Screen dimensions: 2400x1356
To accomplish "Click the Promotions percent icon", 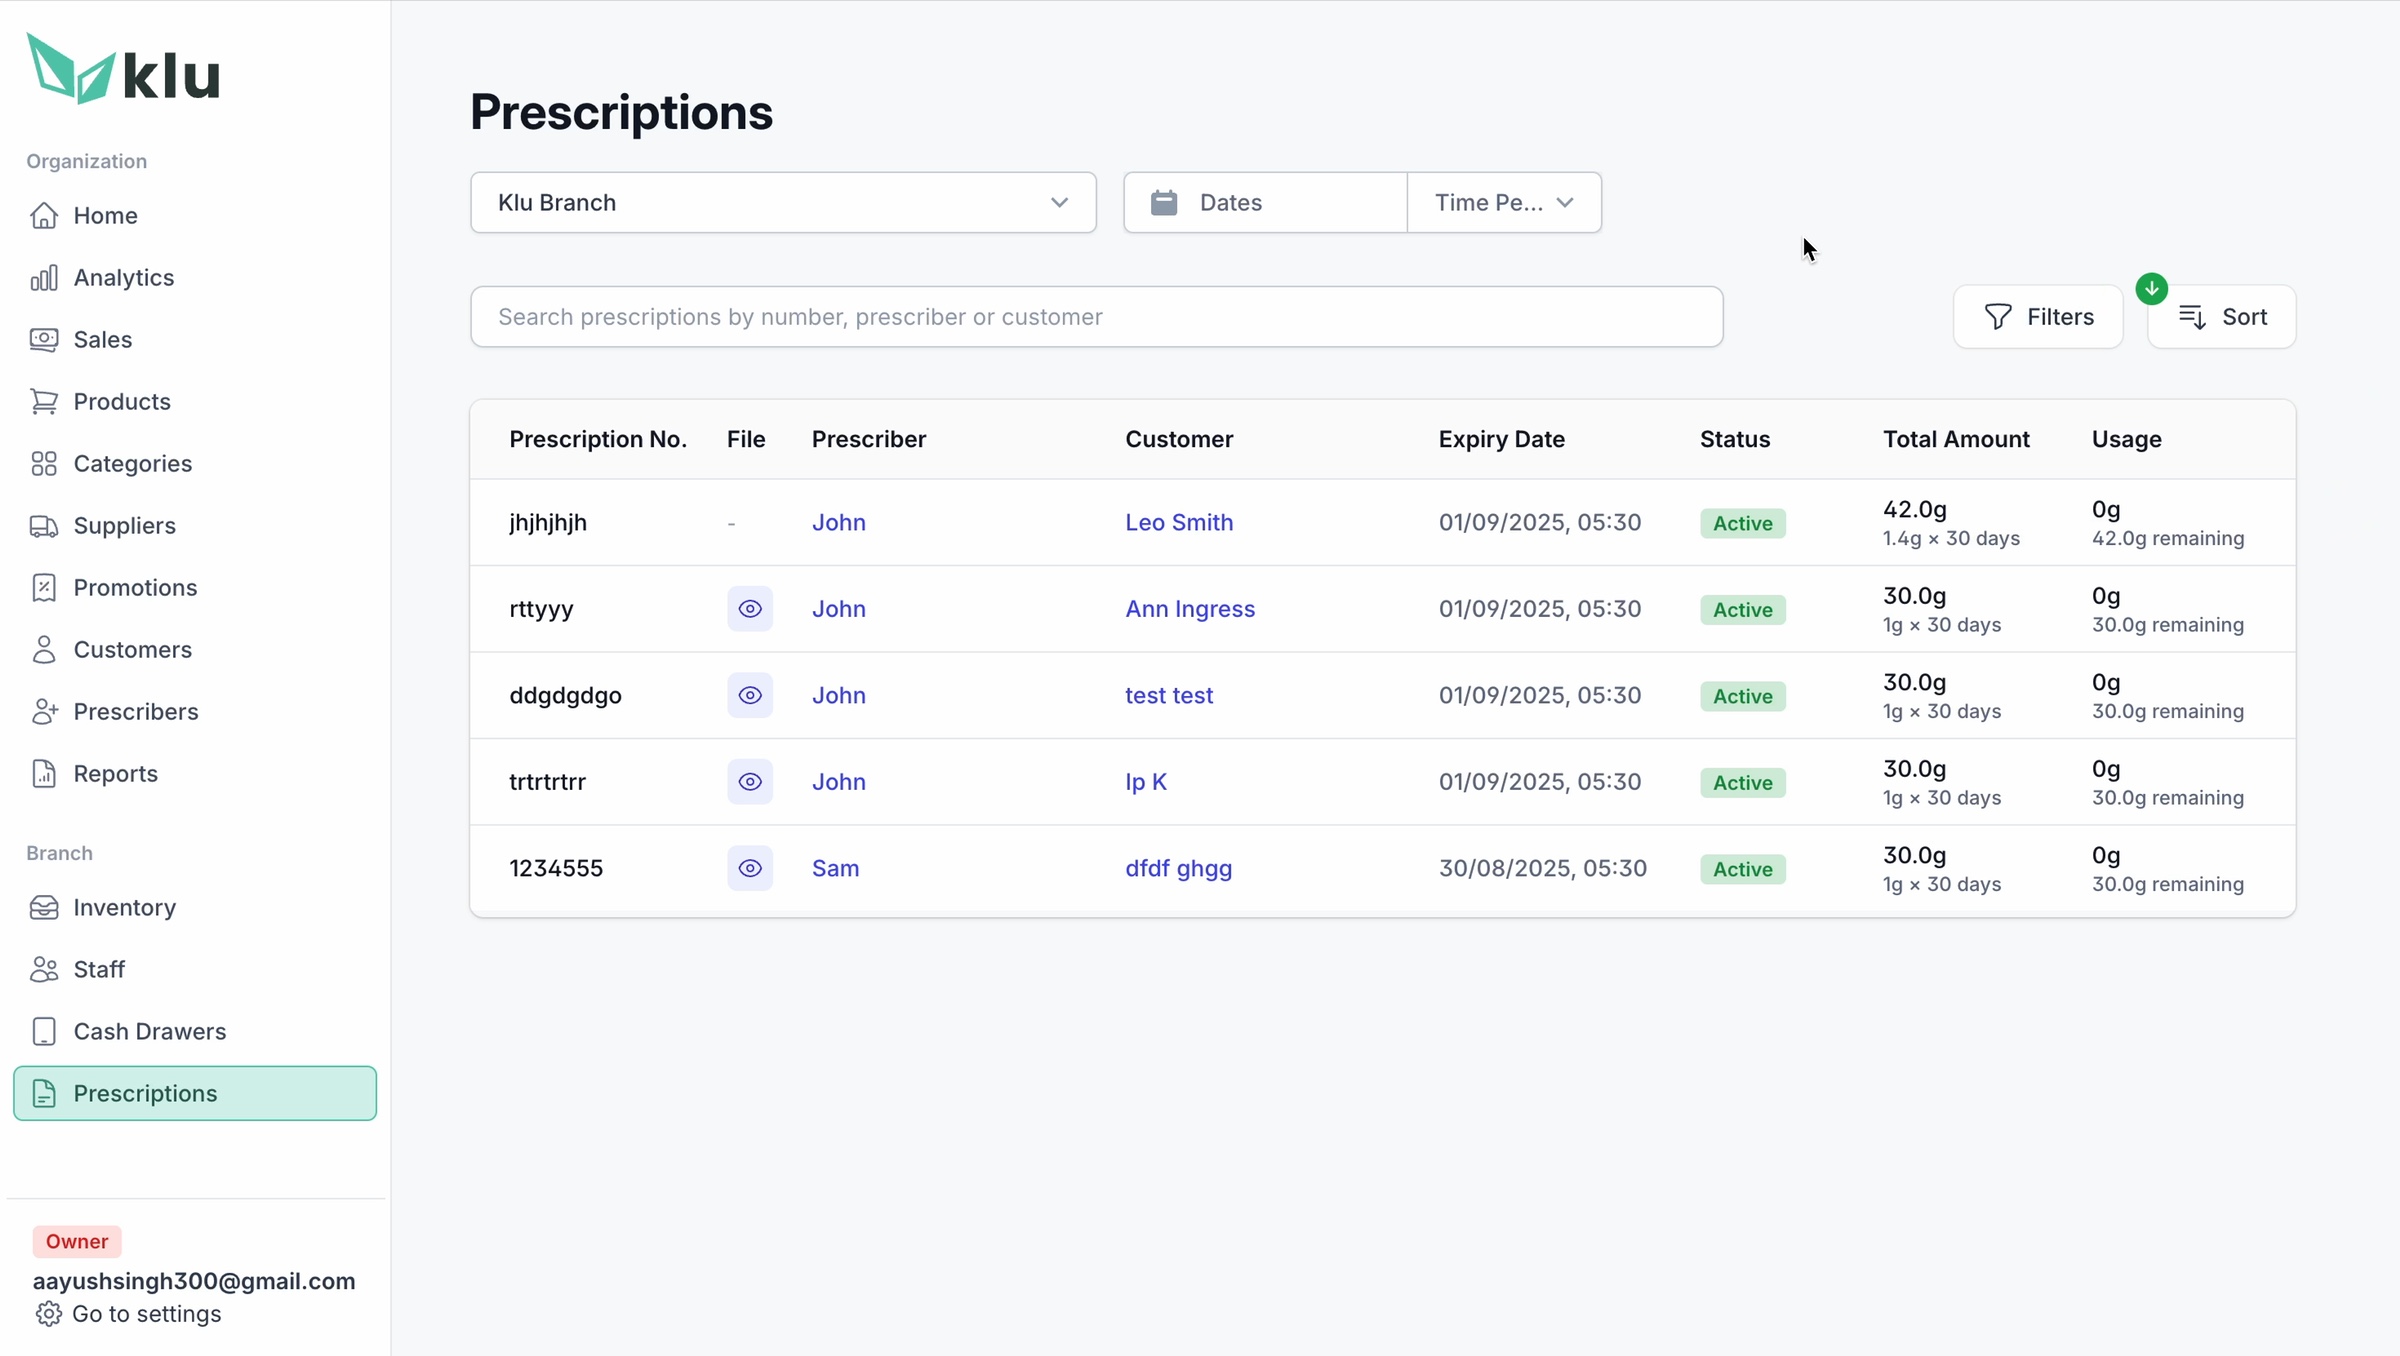I will coord(44,587).
